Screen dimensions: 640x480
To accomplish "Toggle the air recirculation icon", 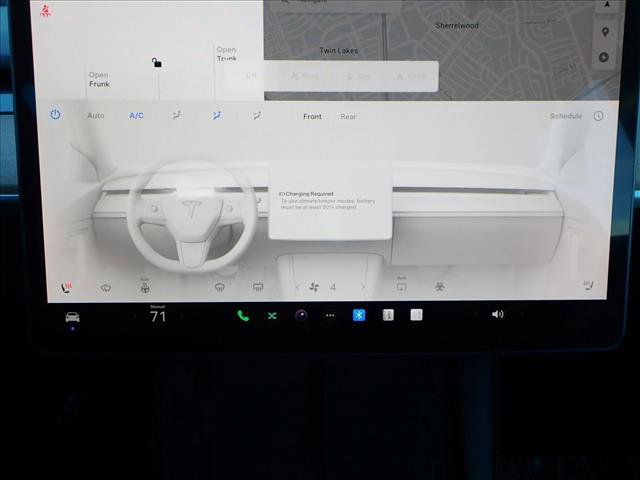I will pos(402,285).
